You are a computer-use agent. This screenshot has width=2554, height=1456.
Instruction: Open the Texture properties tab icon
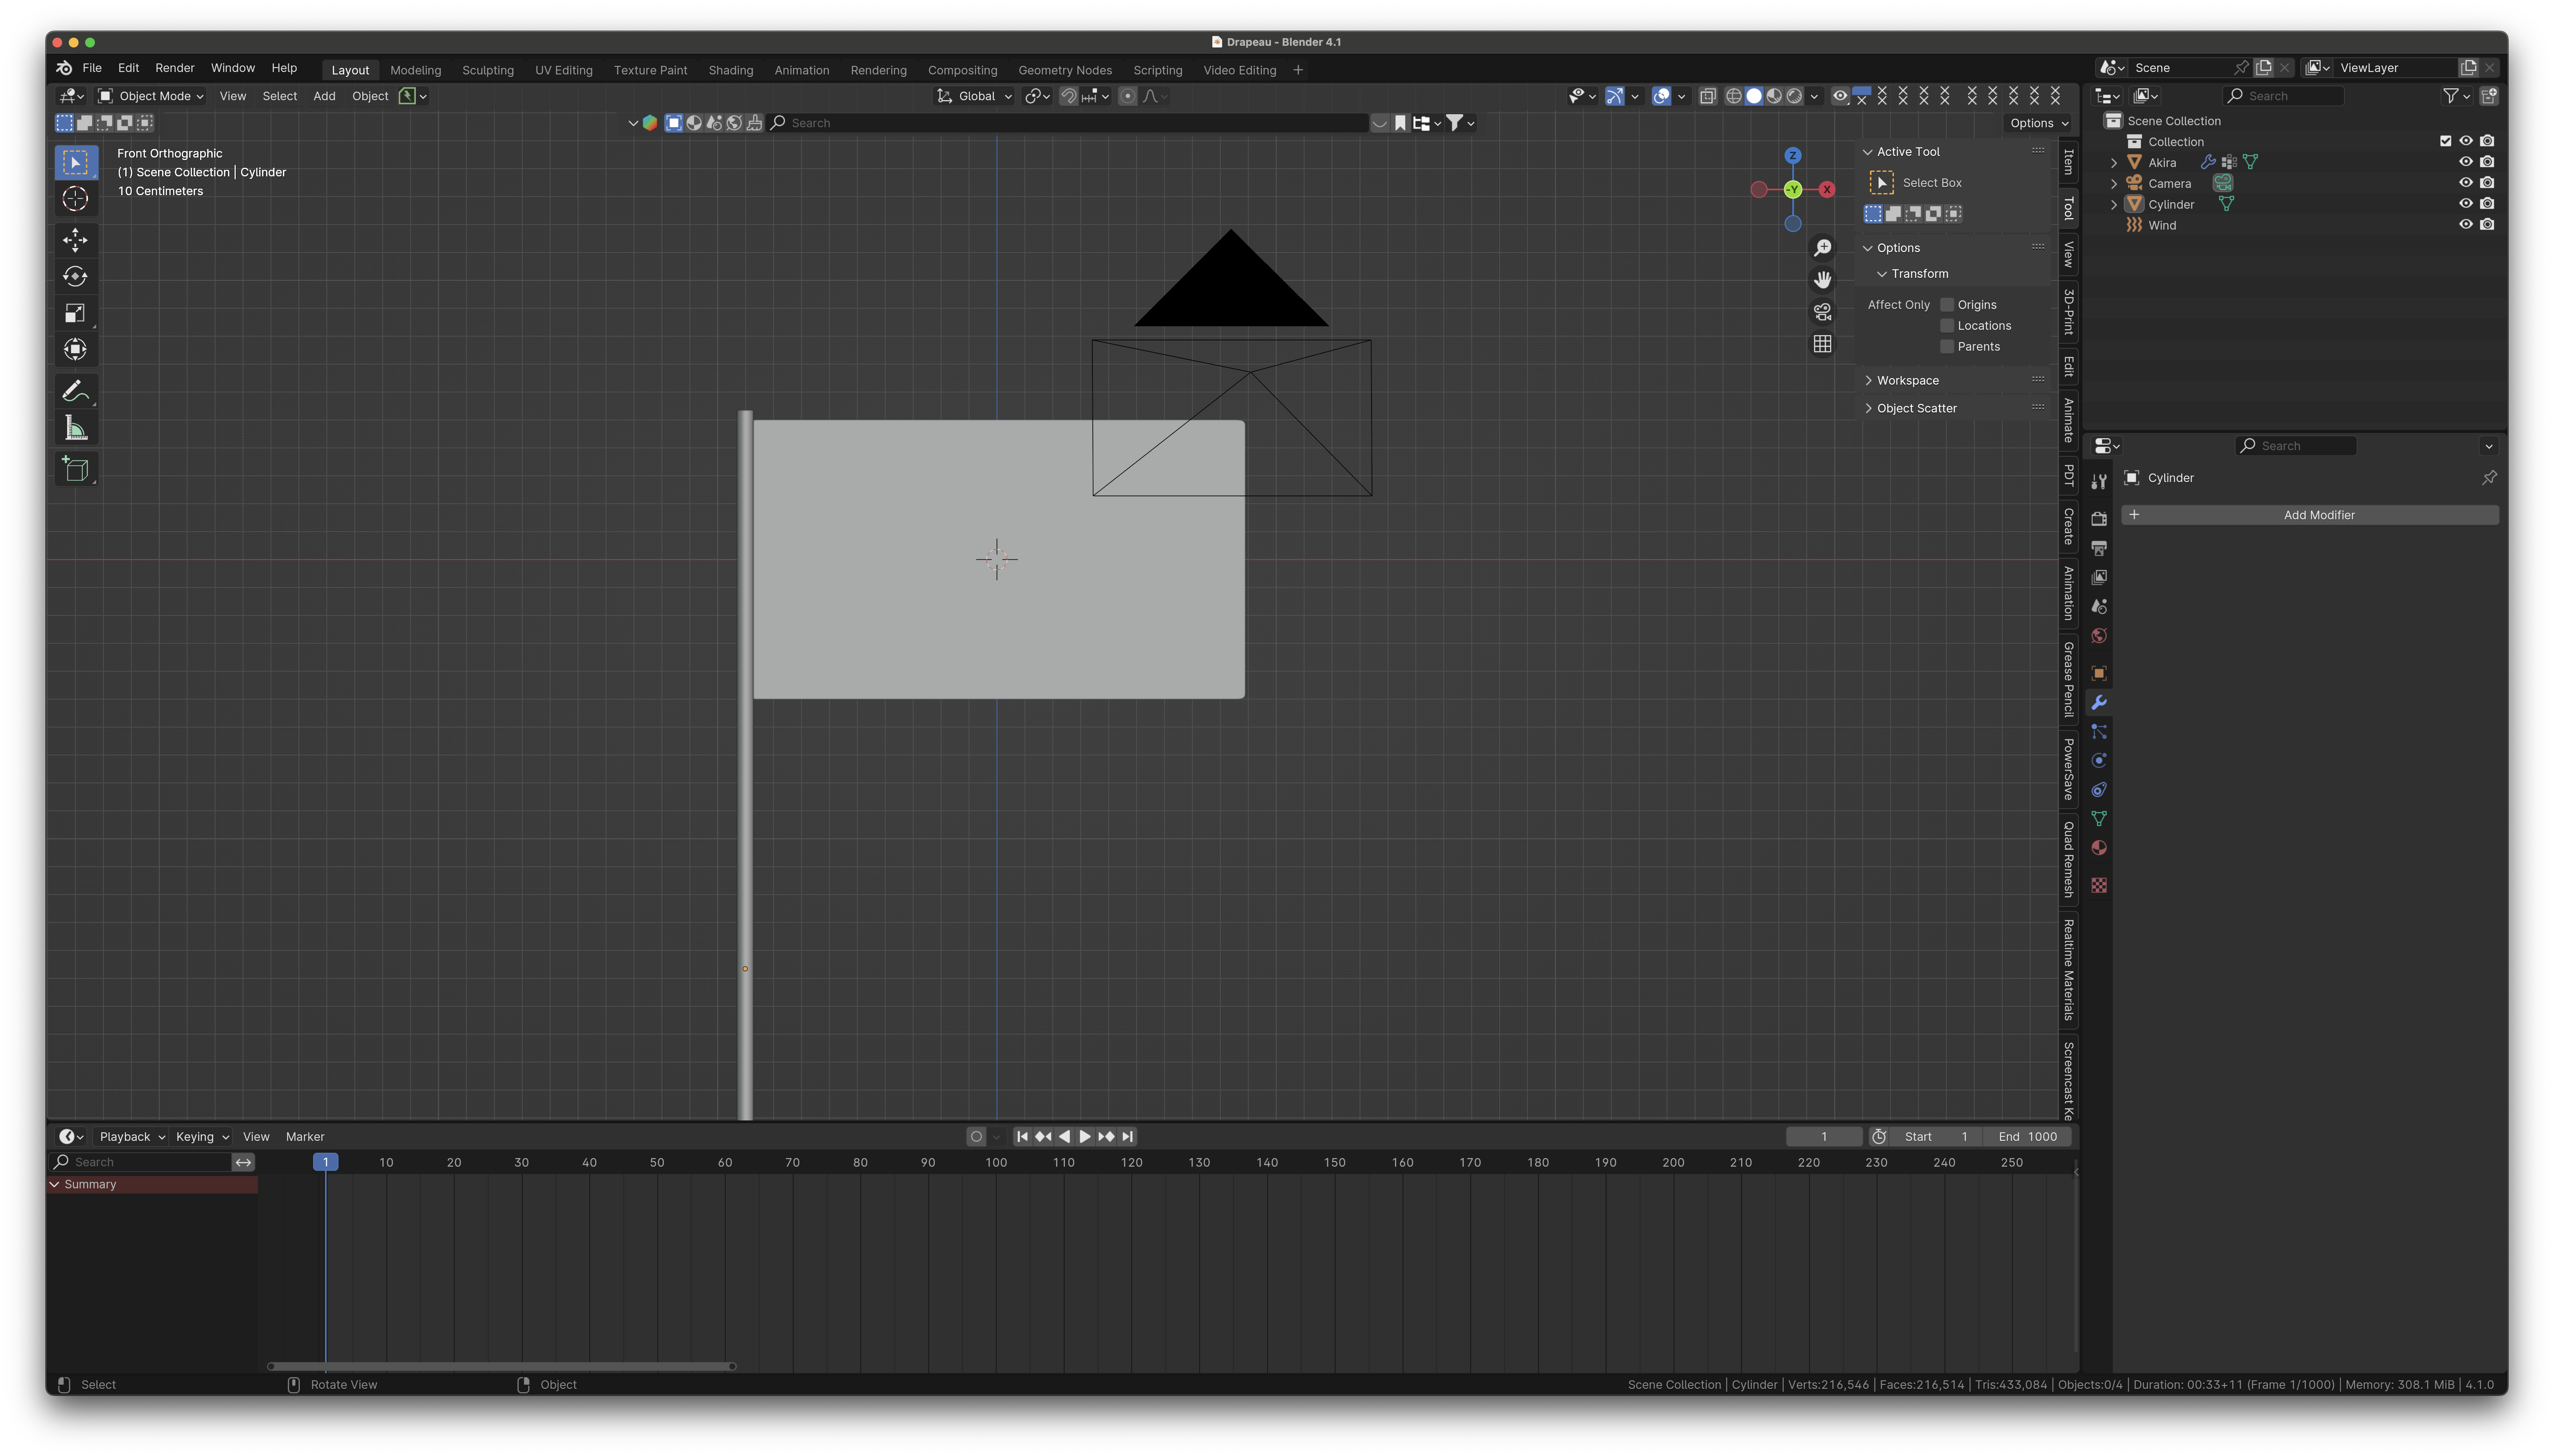2099,885
